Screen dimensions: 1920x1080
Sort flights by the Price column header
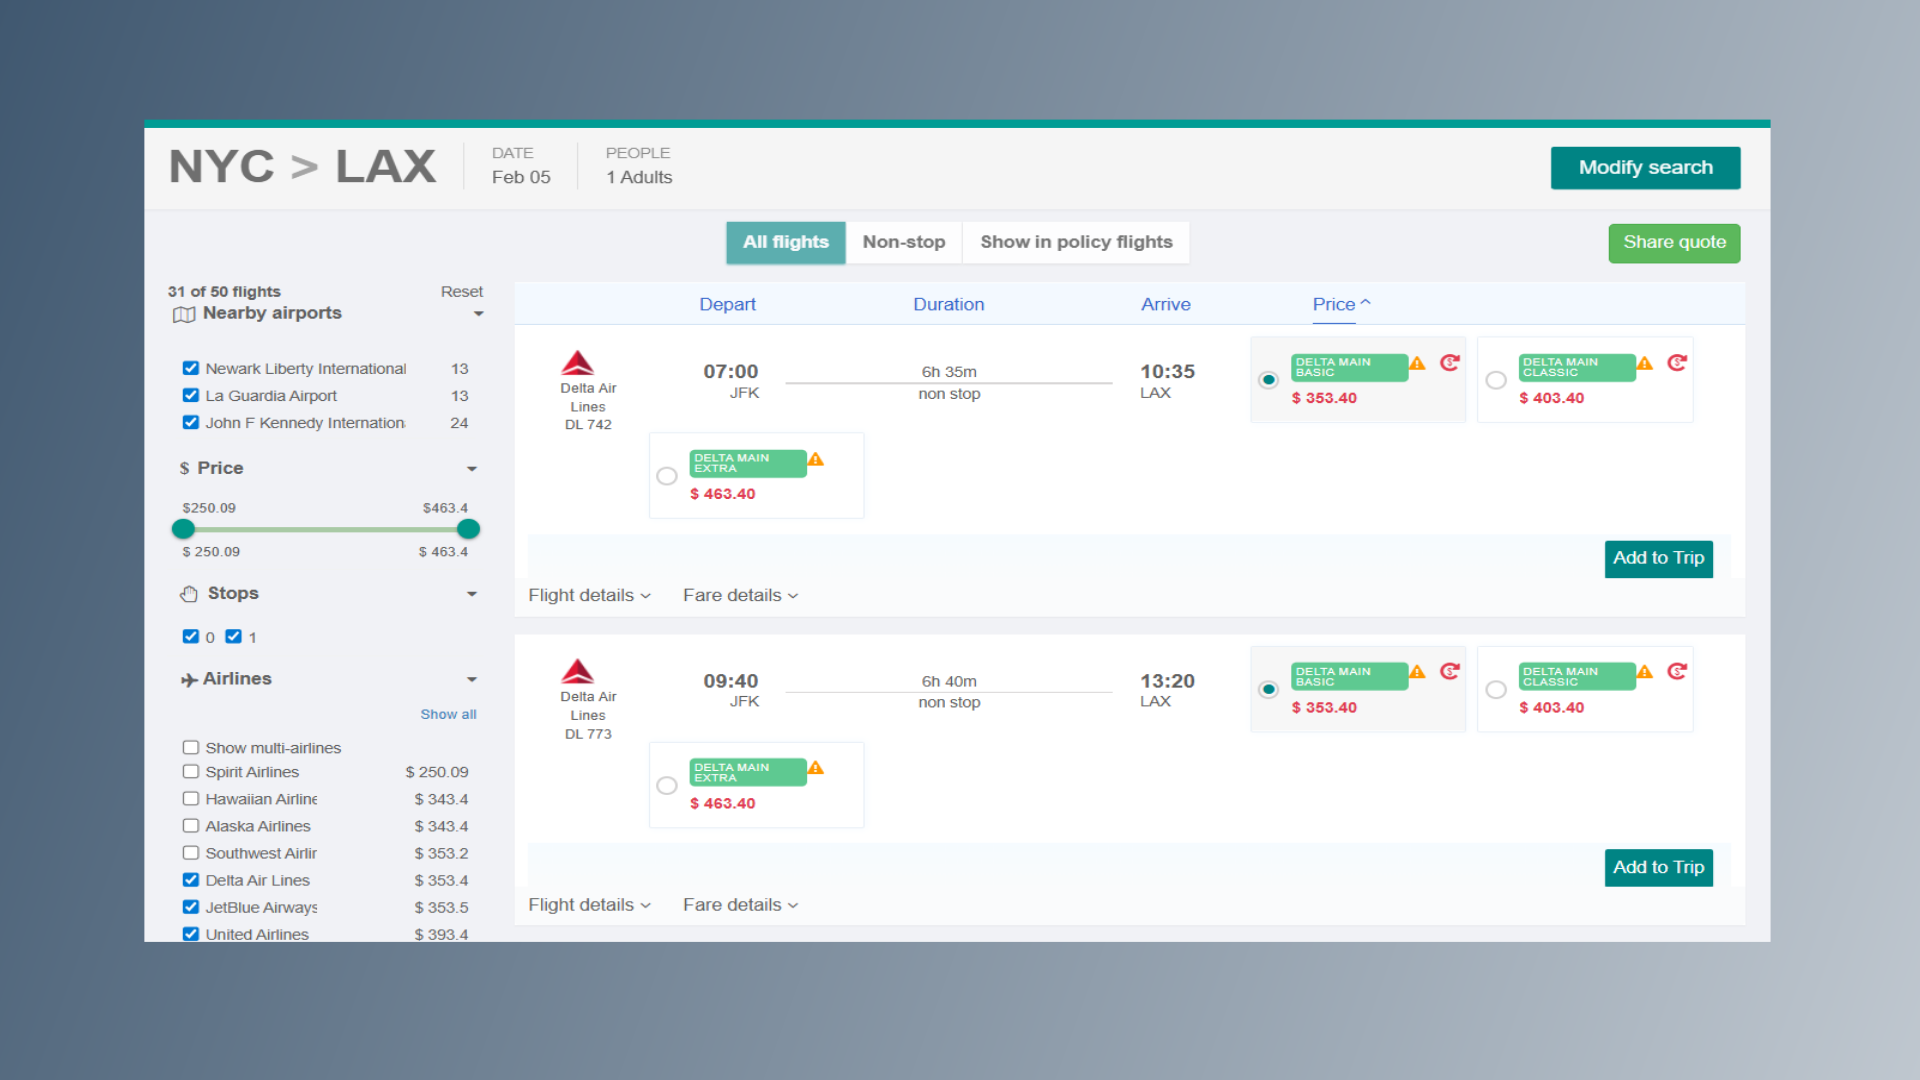point(1334,304)
